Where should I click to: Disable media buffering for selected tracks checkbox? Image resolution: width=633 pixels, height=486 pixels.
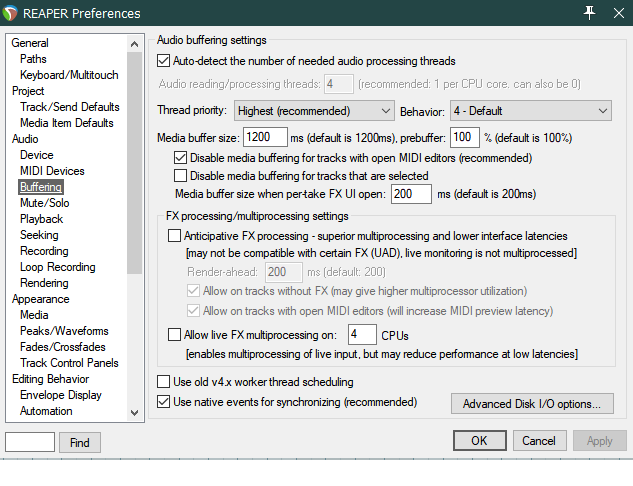pyautogui.click(x=181, y=176)
